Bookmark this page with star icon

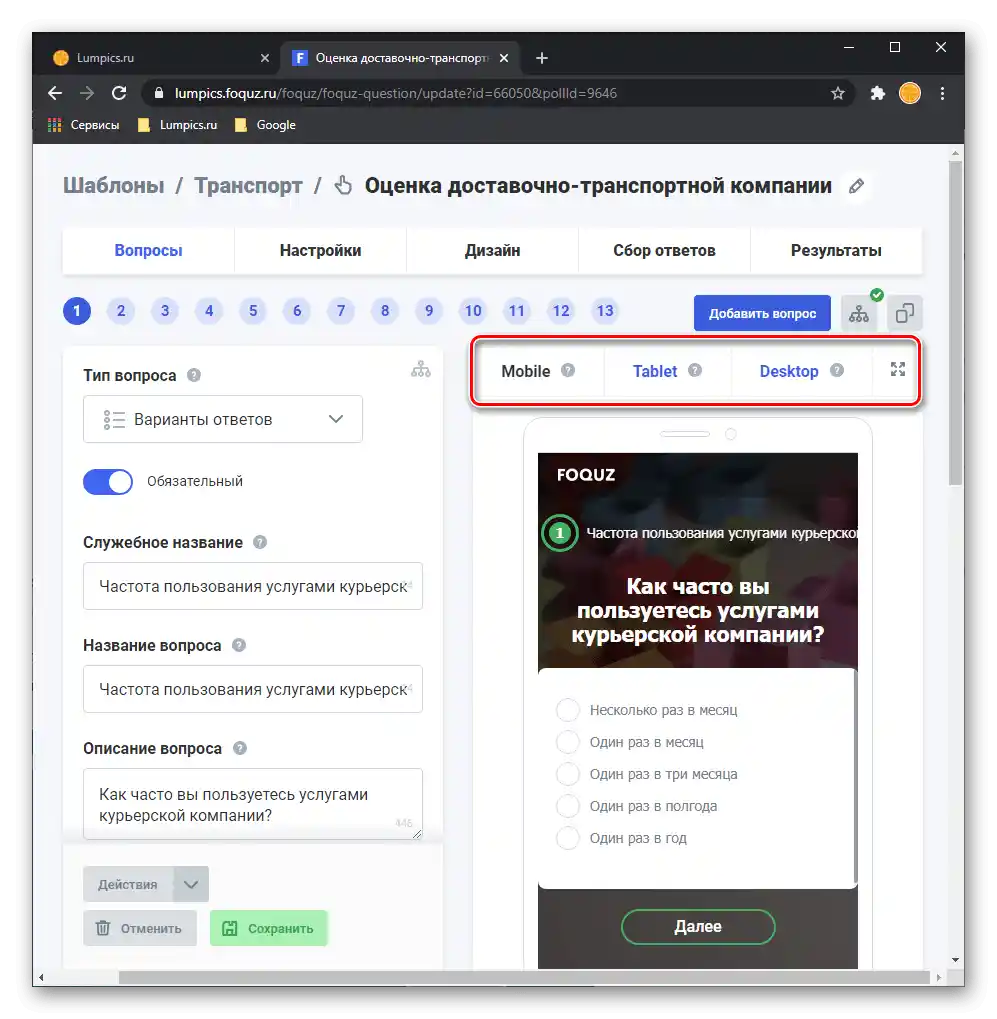coord(838,93)
